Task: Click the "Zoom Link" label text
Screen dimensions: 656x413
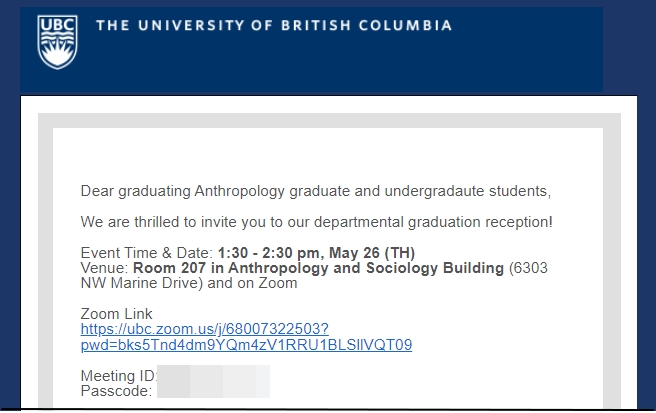Action: coord(116,314)
